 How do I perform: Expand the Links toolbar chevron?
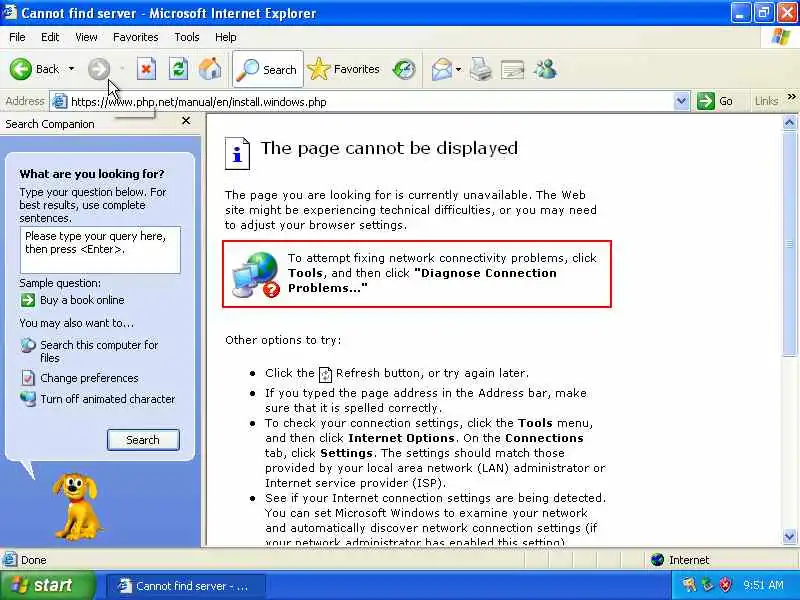(x=791, y=96)
